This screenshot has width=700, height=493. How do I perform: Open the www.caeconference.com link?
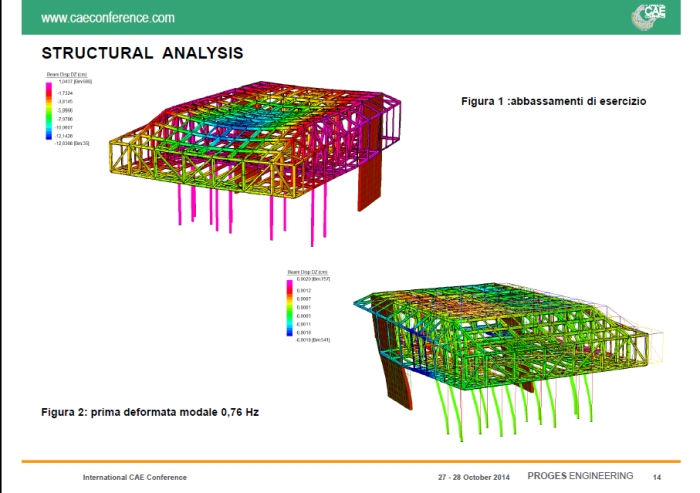coord(106,18)
